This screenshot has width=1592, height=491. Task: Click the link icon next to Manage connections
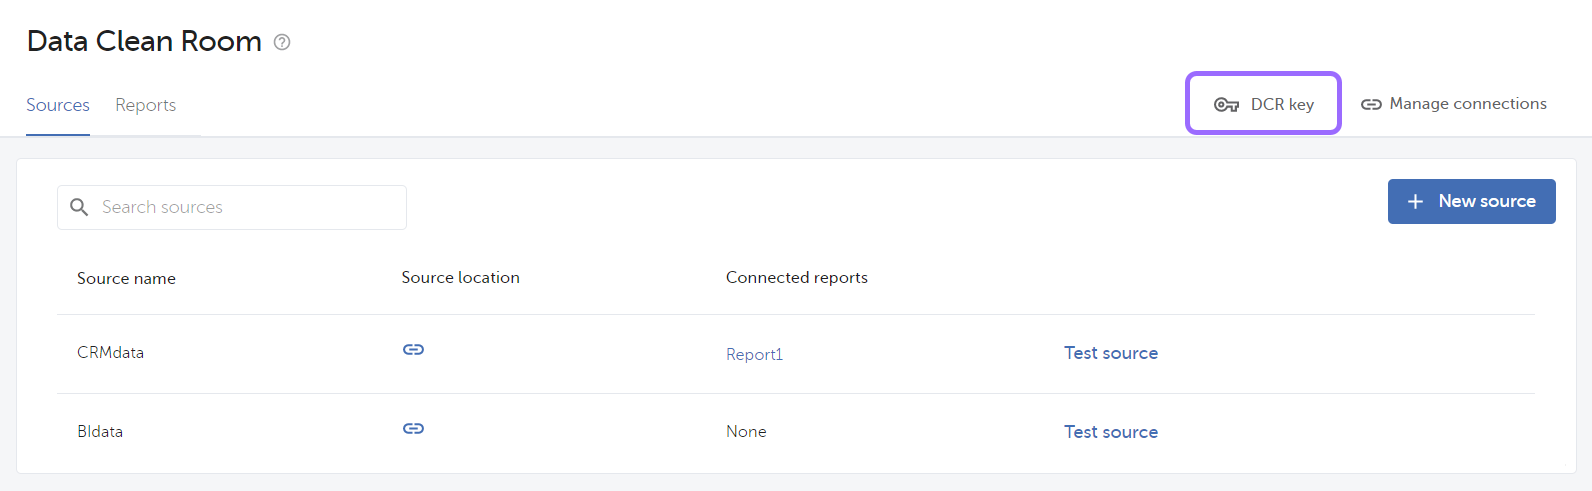coord(1371,104)
